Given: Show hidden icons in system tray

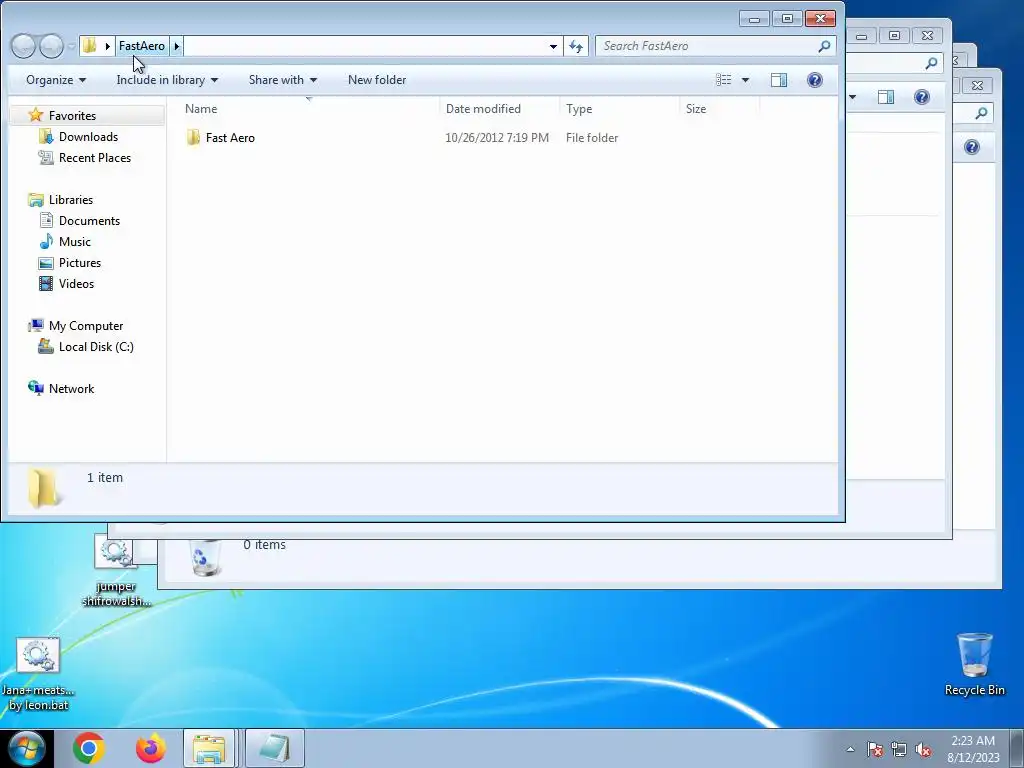Looking at the screenshot, I should (850, 749).
